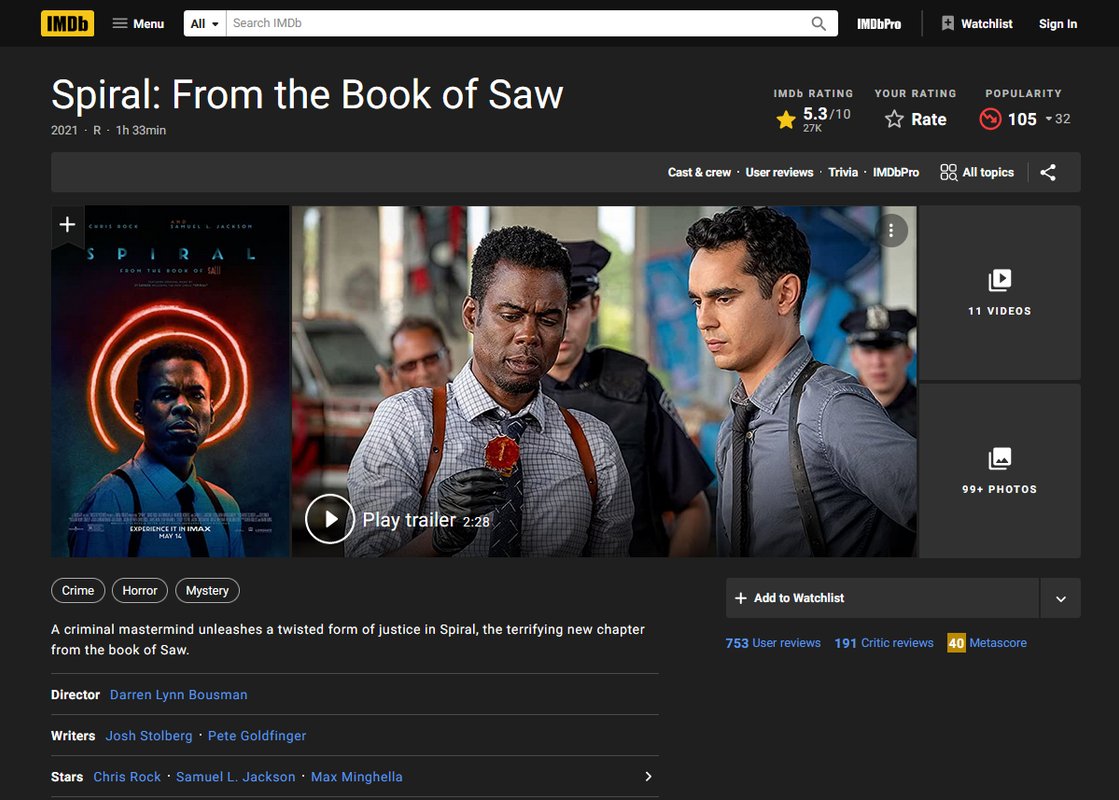Open the trailer's three-dot options
This screenshot has height=800, width=1119.
point(891,231)
